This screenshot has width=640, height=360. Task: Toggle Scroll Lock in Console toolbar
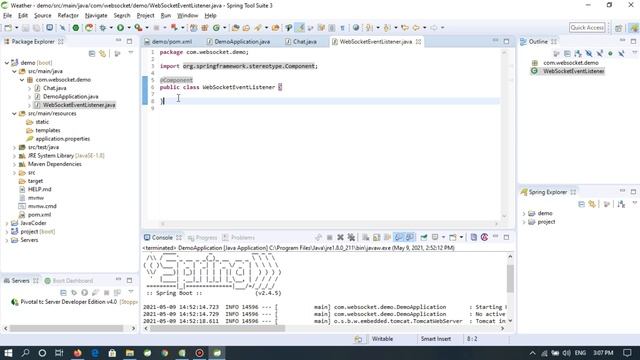coord(376,237)
